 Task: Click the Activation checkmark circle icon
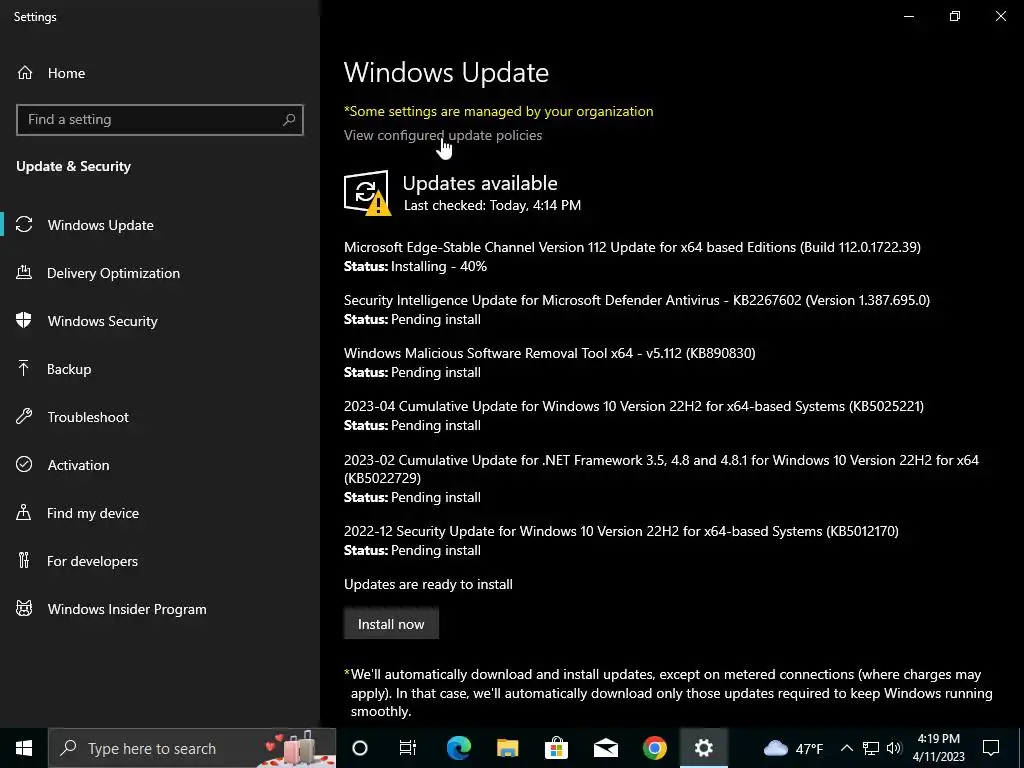point(24,464)
